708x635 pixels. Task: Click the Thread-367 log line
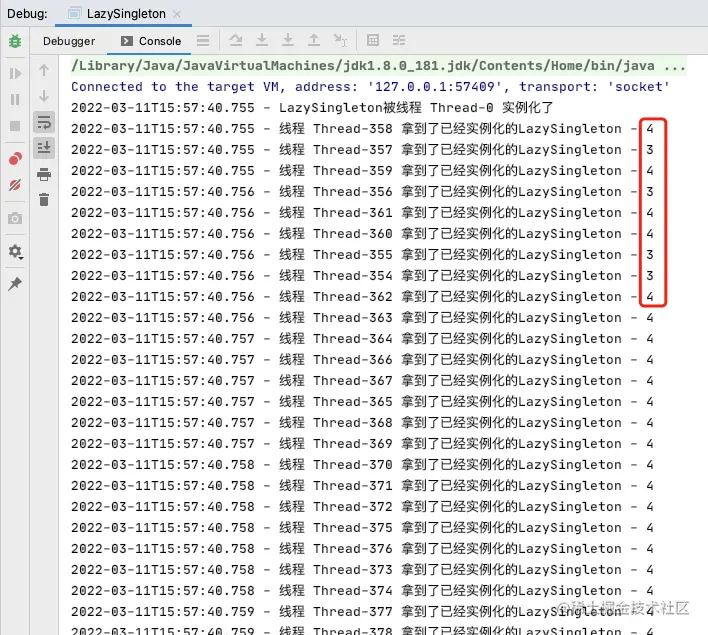(363, 381)
